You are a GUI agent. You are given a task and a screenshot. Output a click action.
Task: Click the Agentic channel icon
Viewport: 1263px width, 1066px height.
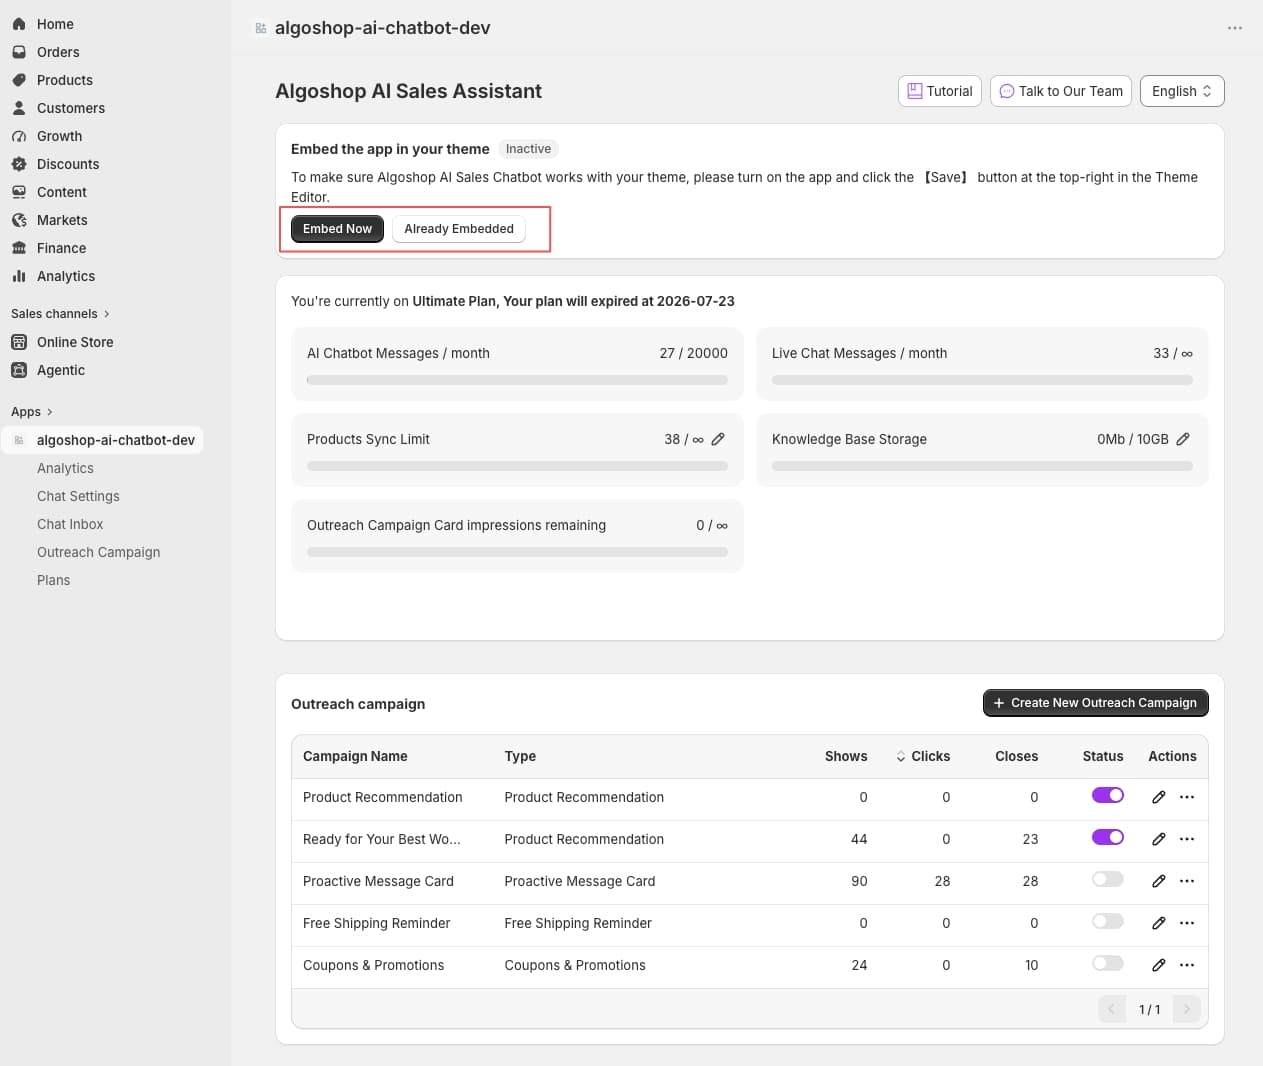pos(19,370)
